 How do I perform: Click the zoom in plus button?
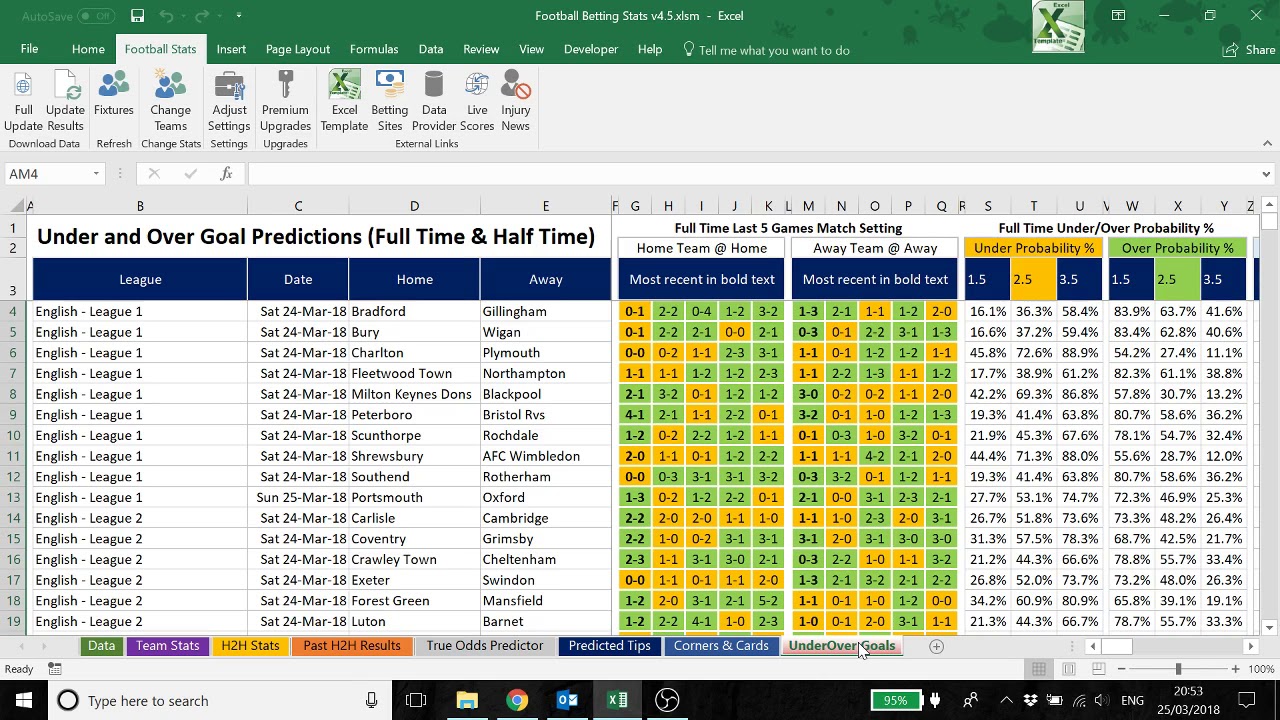click(x=1235, y=669)
